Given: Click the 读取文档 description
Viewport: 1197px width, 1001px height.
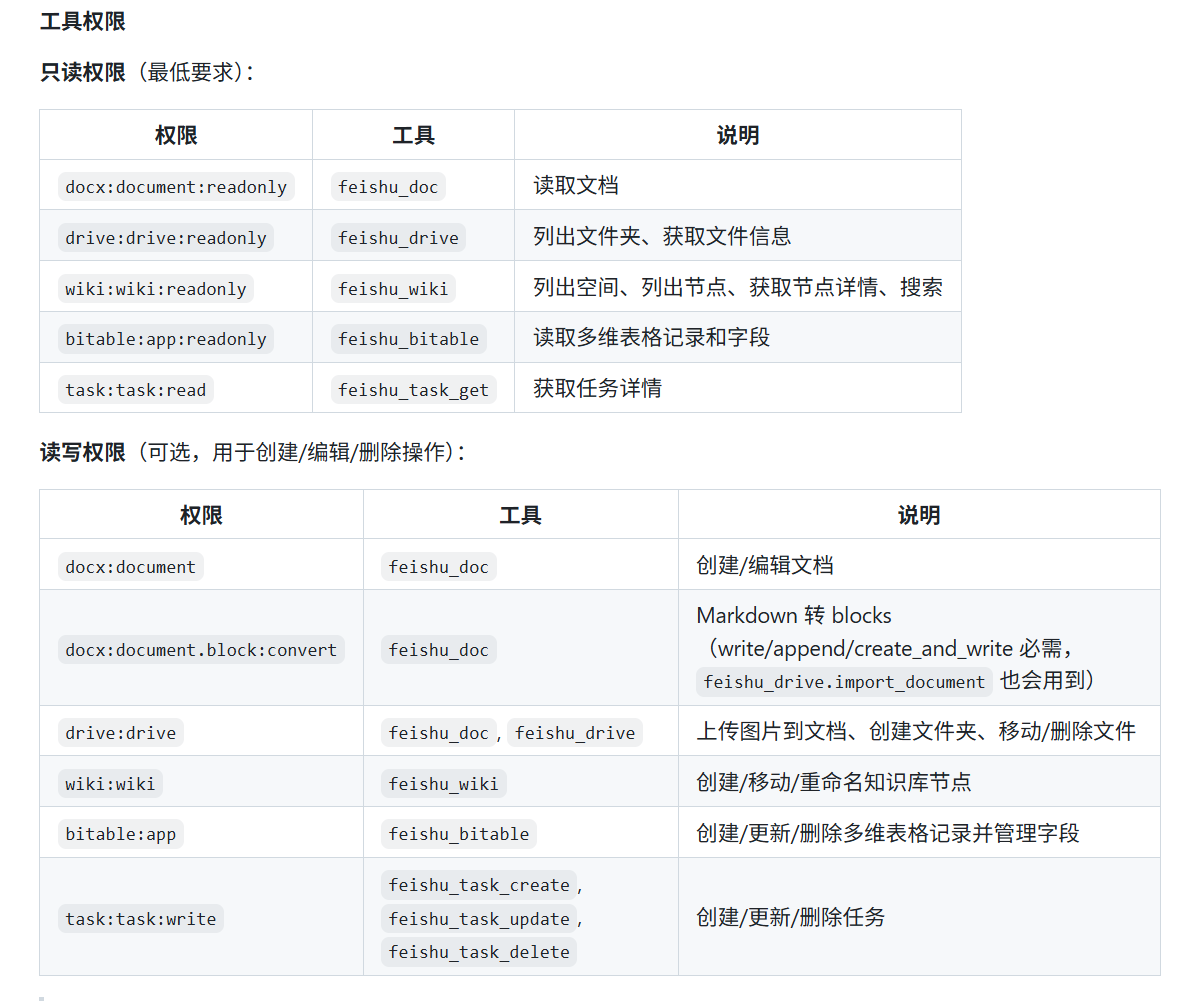Looking at the screenshot, I should coord(576,186).
